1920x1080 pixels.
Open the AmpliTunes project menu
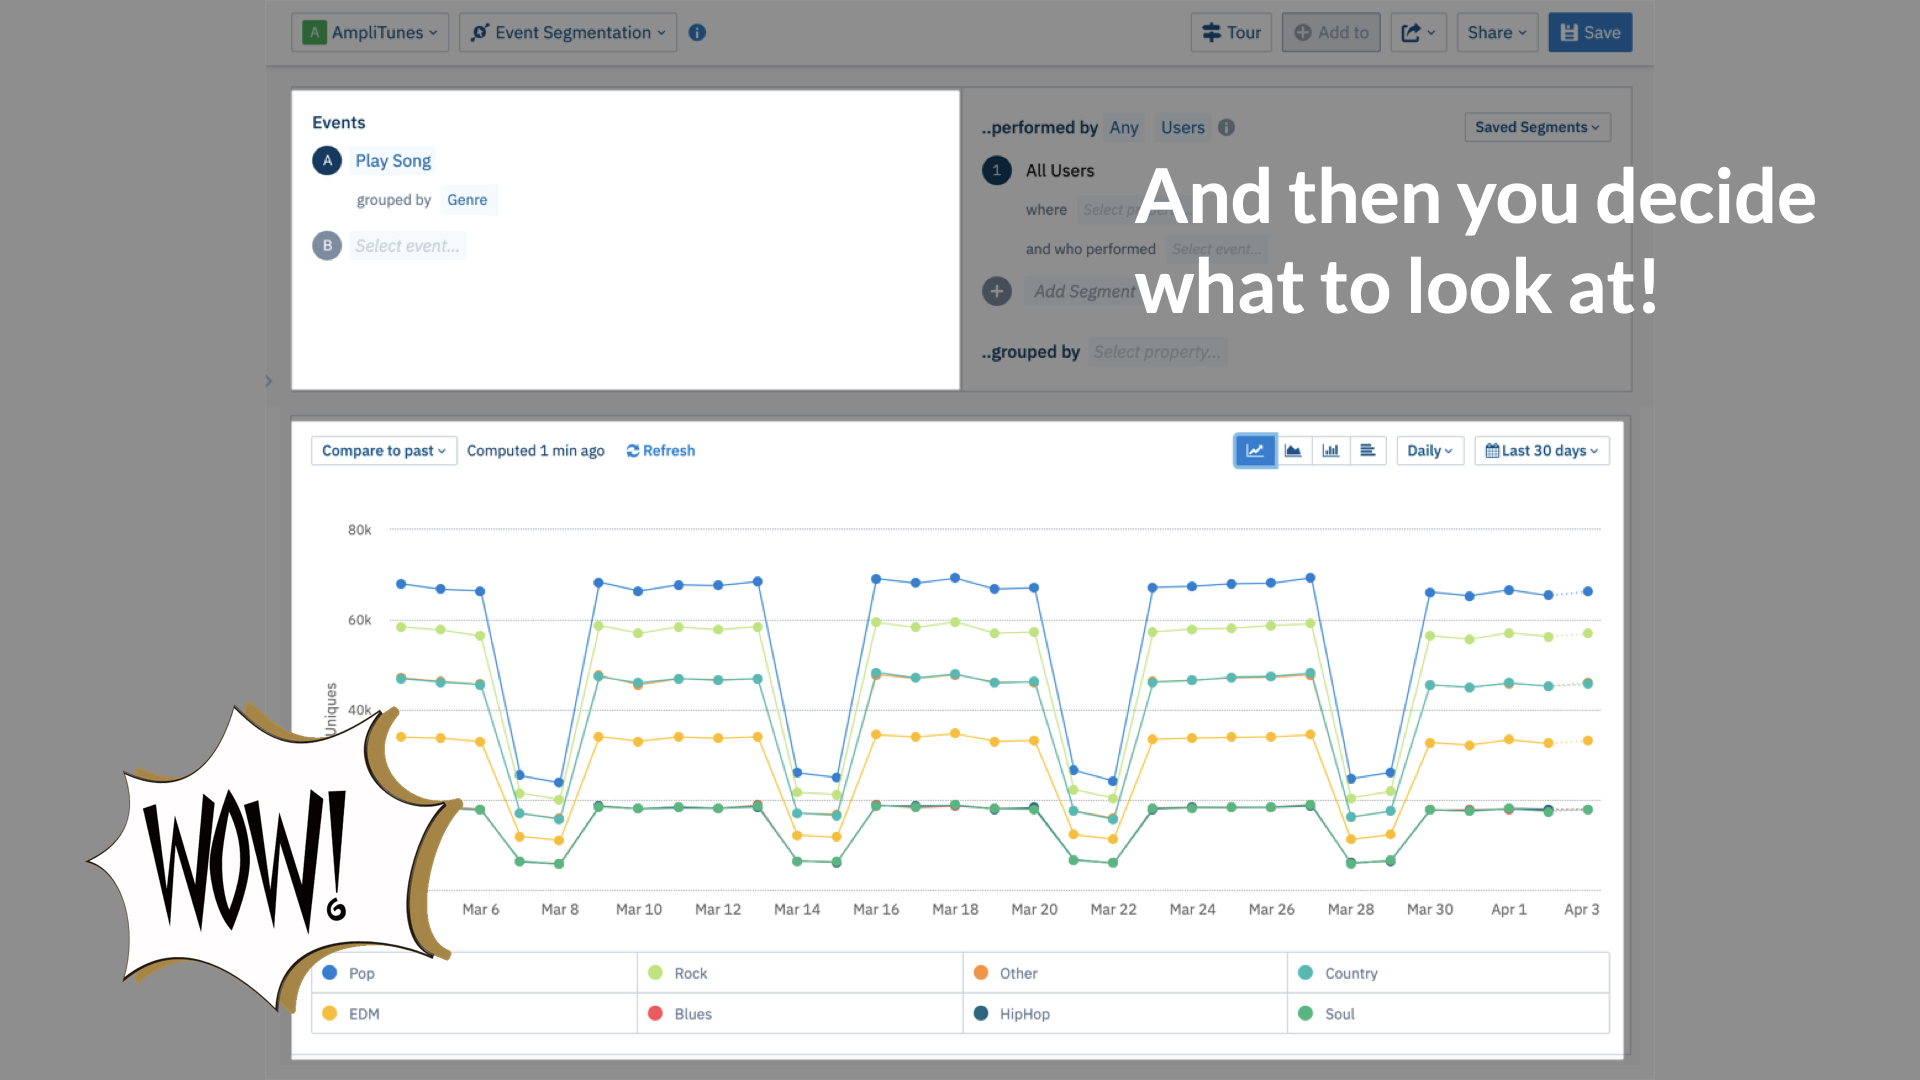tap(370, 33)
